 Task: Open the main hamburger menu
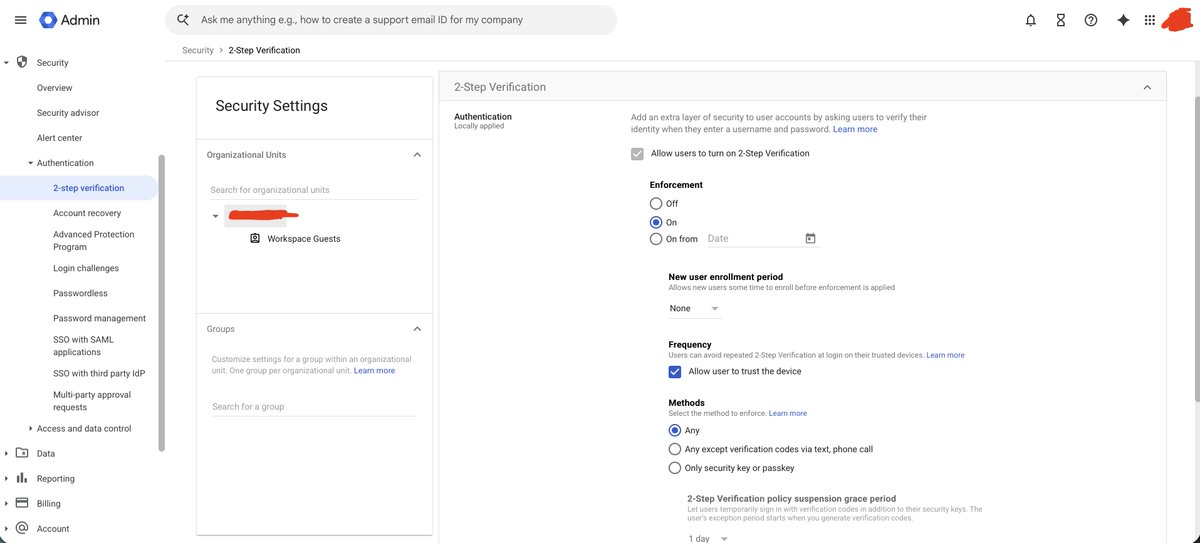pos(20,20)
